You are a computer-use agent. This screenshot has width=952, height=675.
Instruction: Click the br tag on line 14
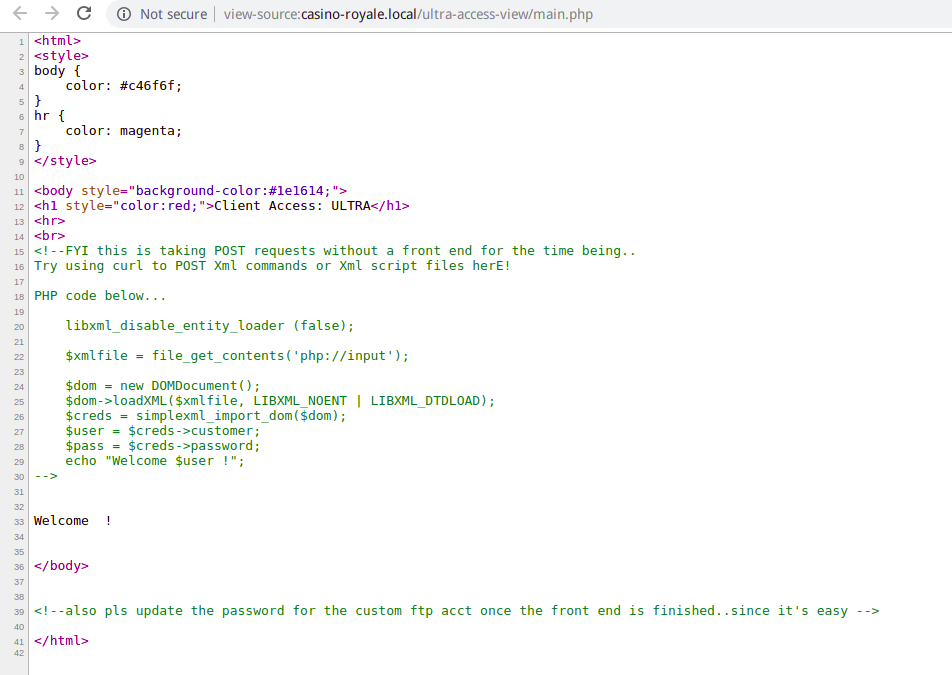click(x=49, y=236)
